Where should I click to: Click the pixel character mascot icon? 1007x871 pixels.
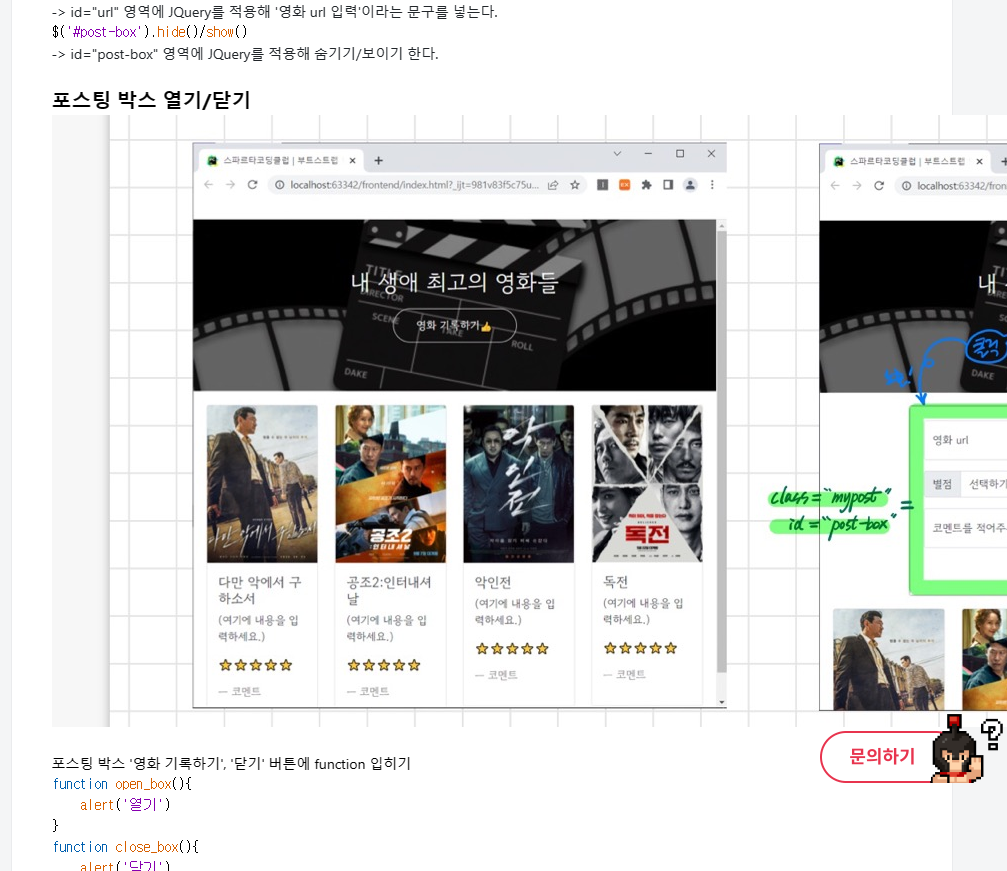point(956,750)
